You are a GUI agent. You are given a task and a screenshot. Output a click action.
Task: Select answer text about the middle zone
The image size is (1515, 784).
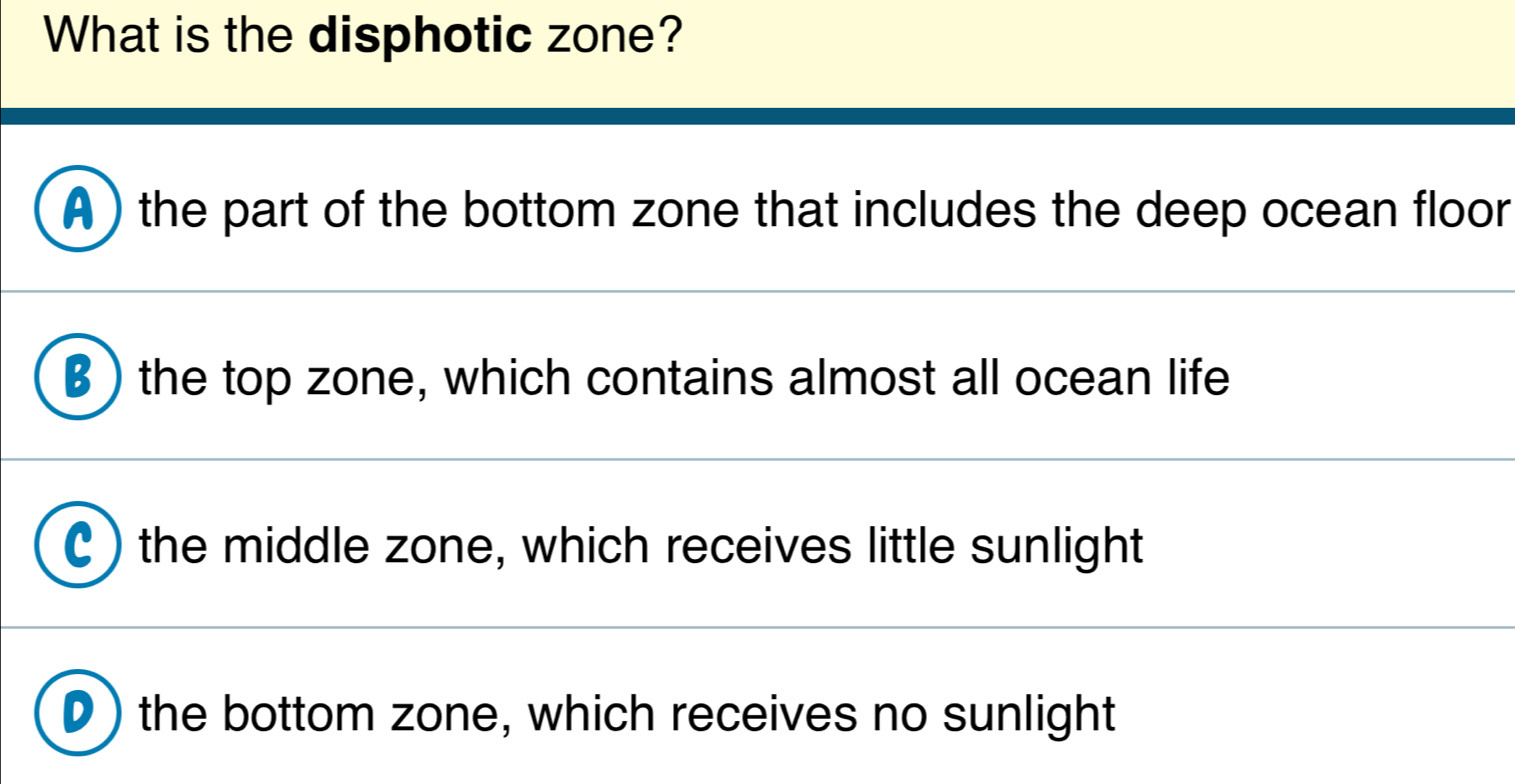pos(641,548)
